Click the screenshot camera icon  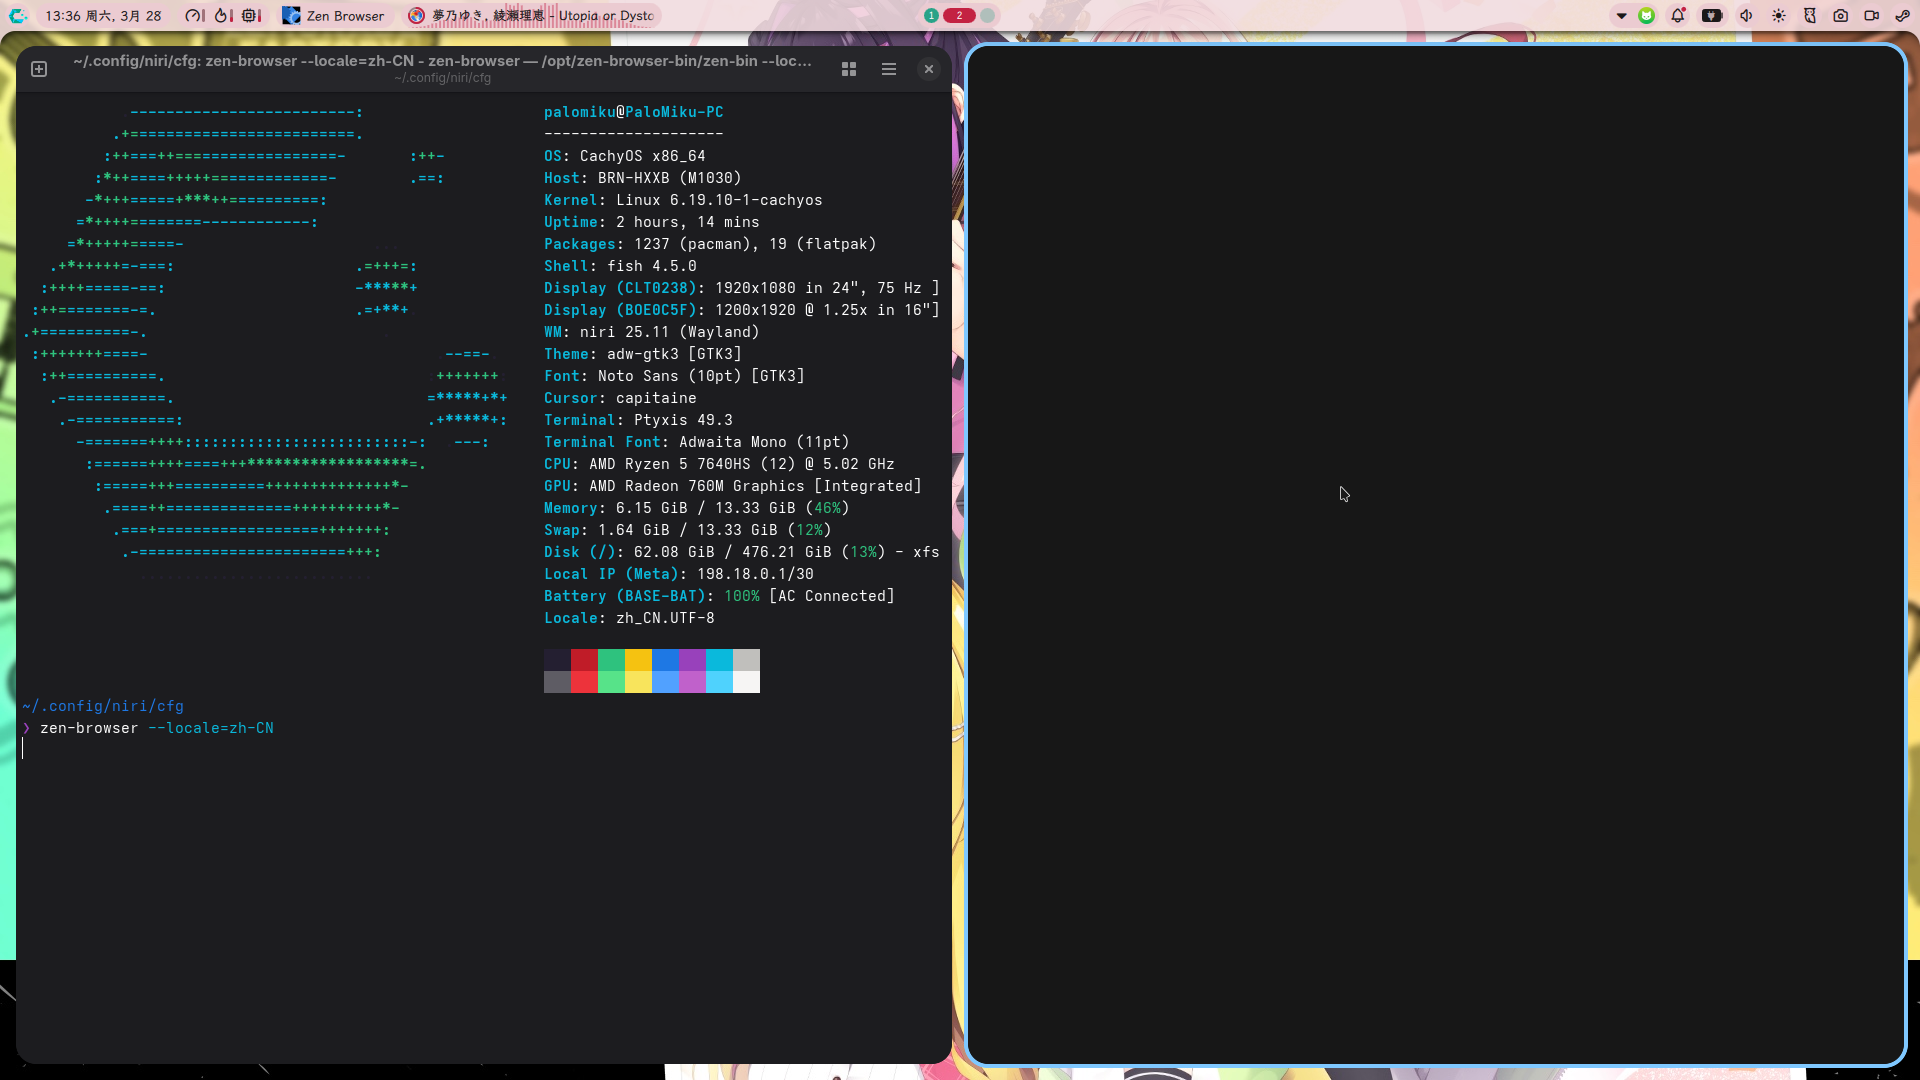tap(1841, 15)
